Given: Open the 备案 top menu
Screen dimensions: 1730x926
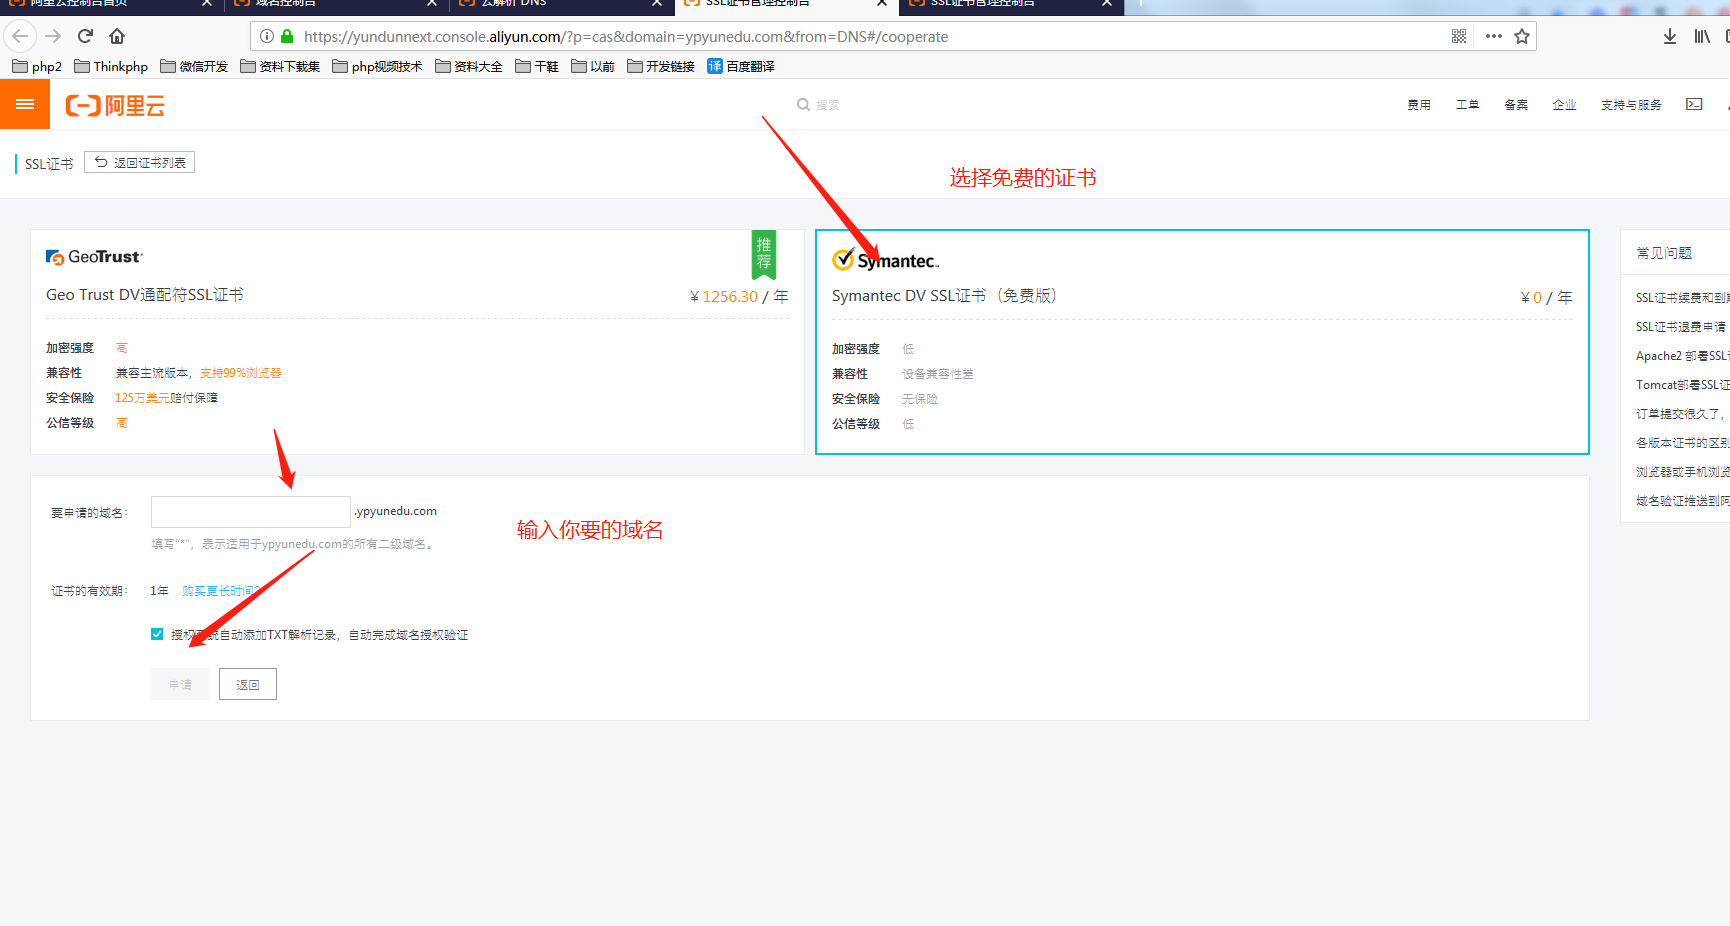Looking at the screenshot, I should coord(1516,105).
